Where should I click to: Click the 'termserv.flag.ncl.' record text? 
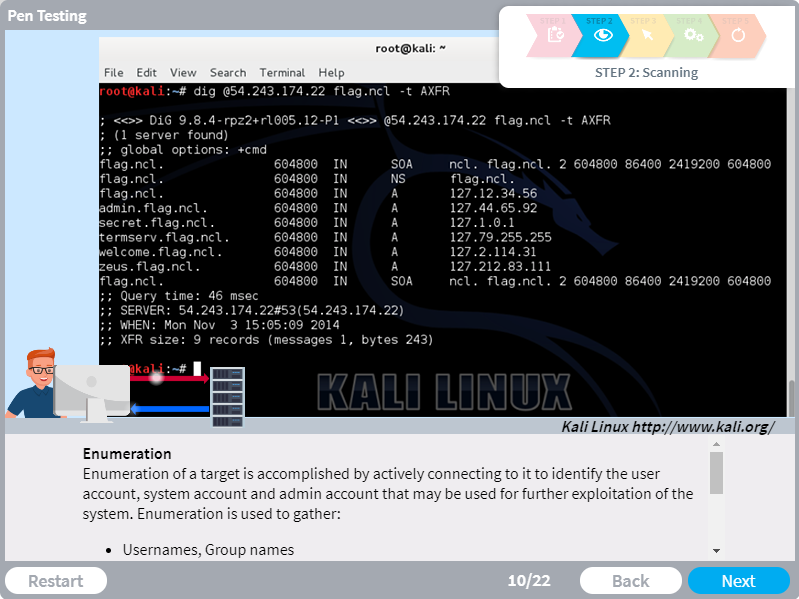164,238
